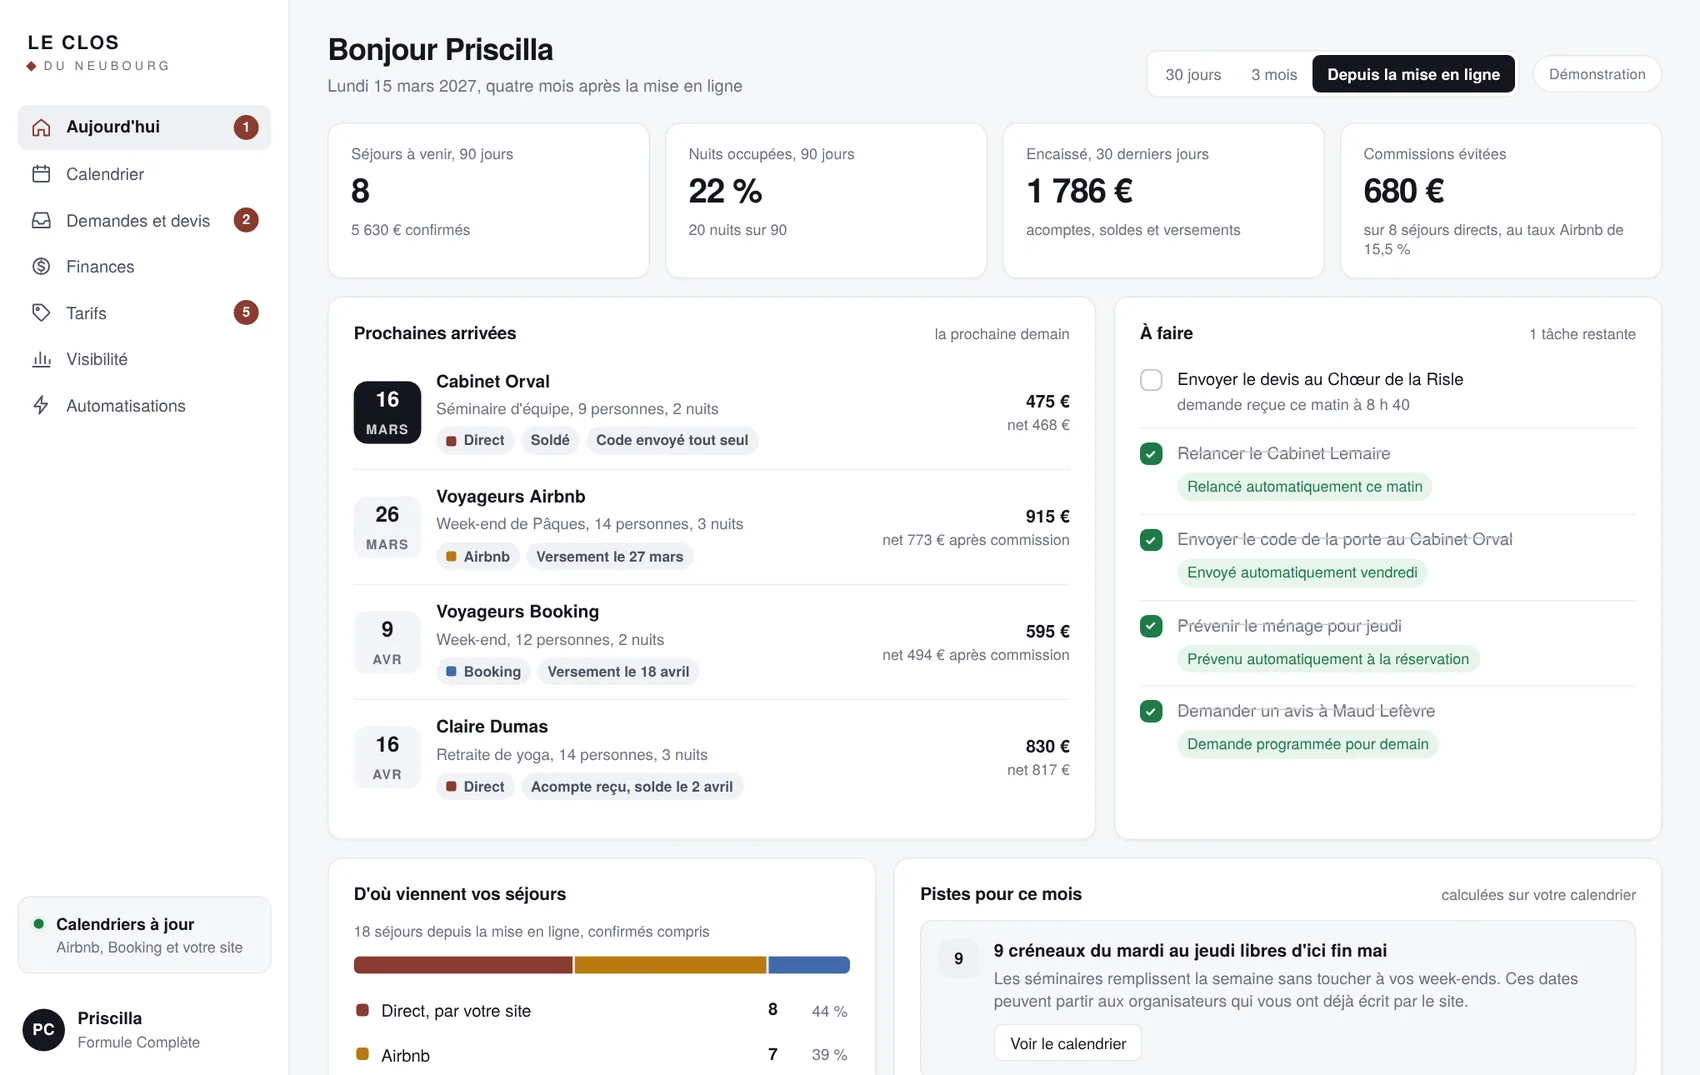
Task: Click the euro coin Finances icon
Action: click(41, 266)
